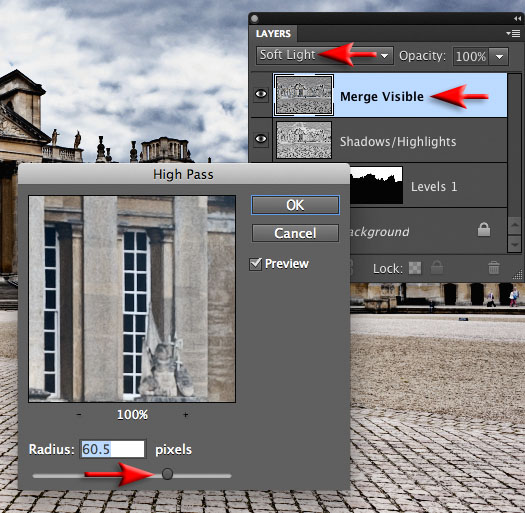Select the Background layer name
525x513 pixels.
[x=380, y=232]
